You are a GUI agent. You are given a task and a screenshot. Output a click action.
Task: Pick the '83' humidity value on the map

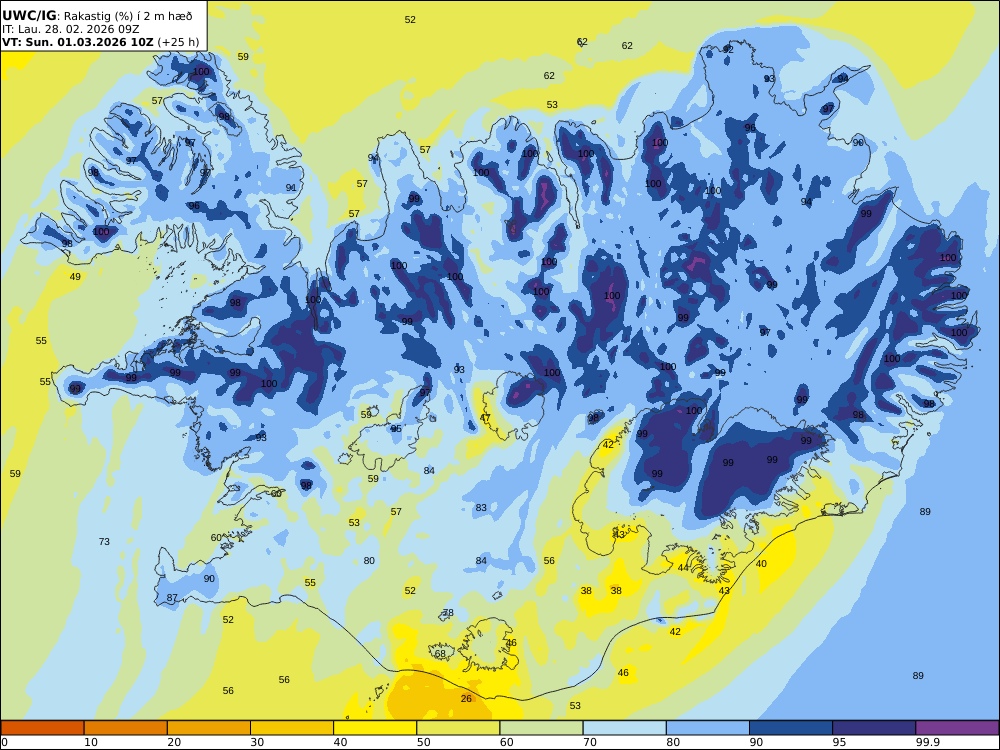pyautogui.click(x=481, y=508)
